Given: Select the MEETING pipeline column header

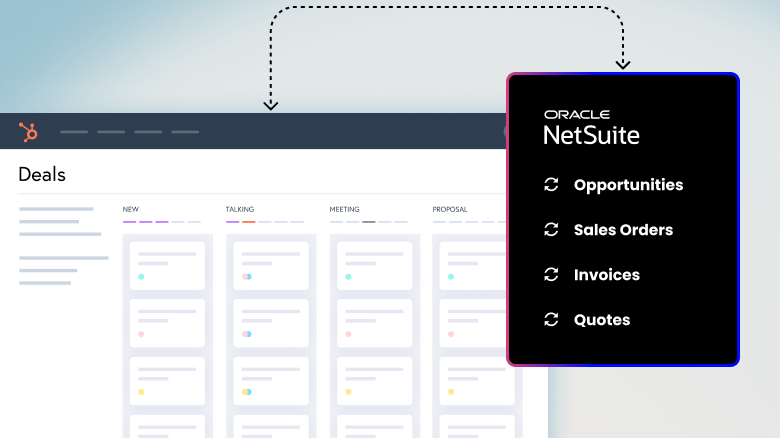Looking at the screenshot, I should click(x=344, y=210).
